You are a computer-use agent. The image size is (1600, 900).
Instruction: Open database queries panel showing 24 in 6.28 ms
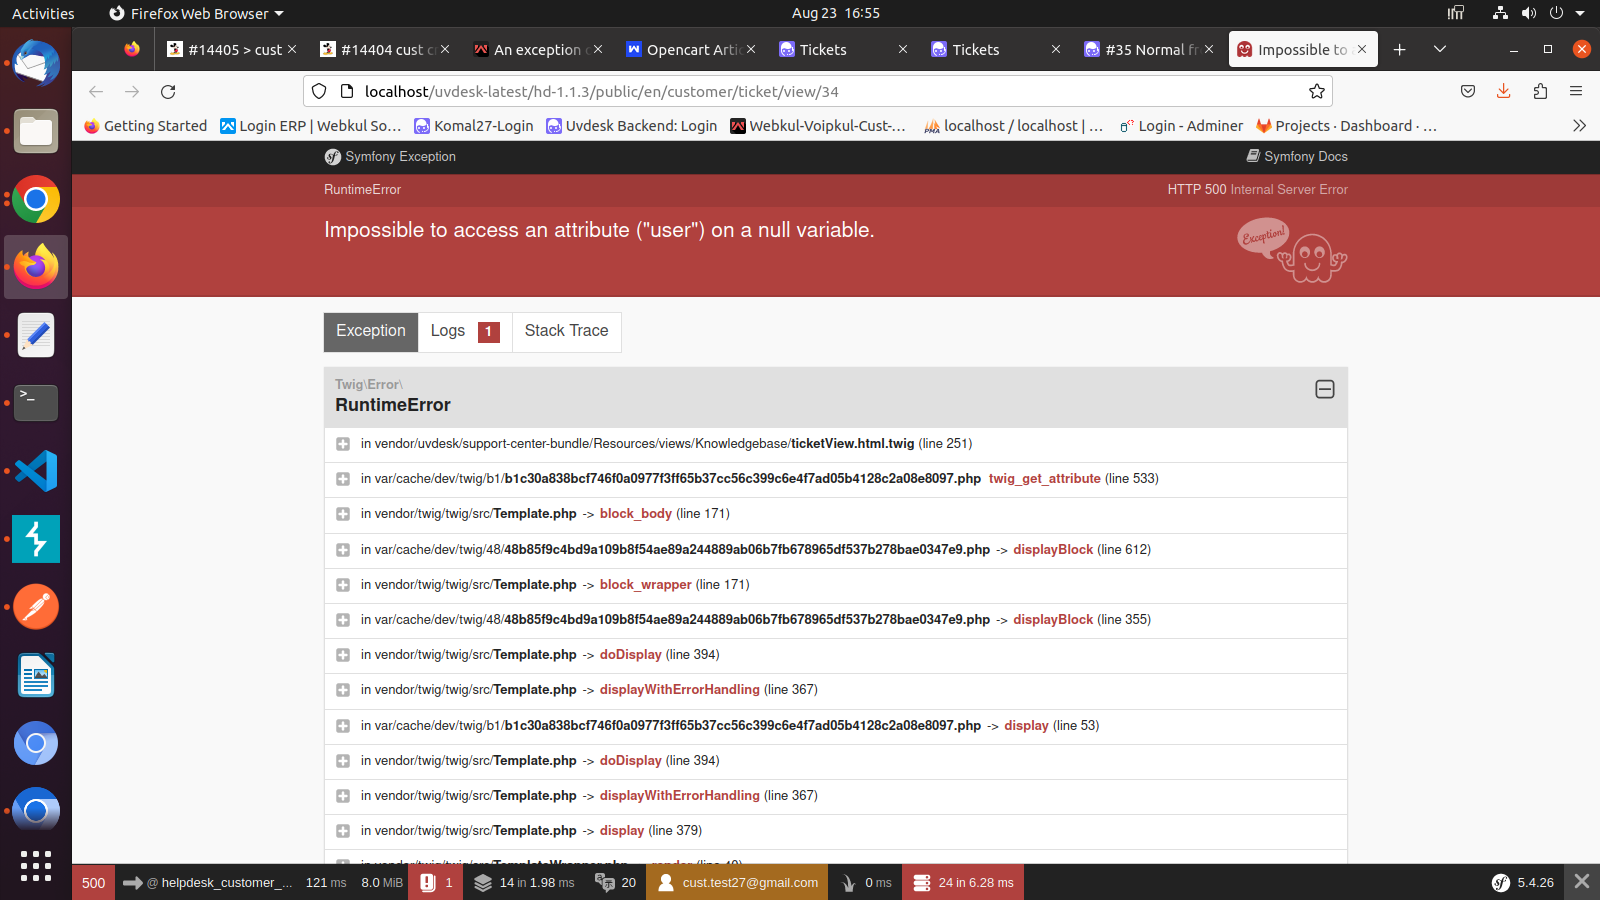pos(961,882)
